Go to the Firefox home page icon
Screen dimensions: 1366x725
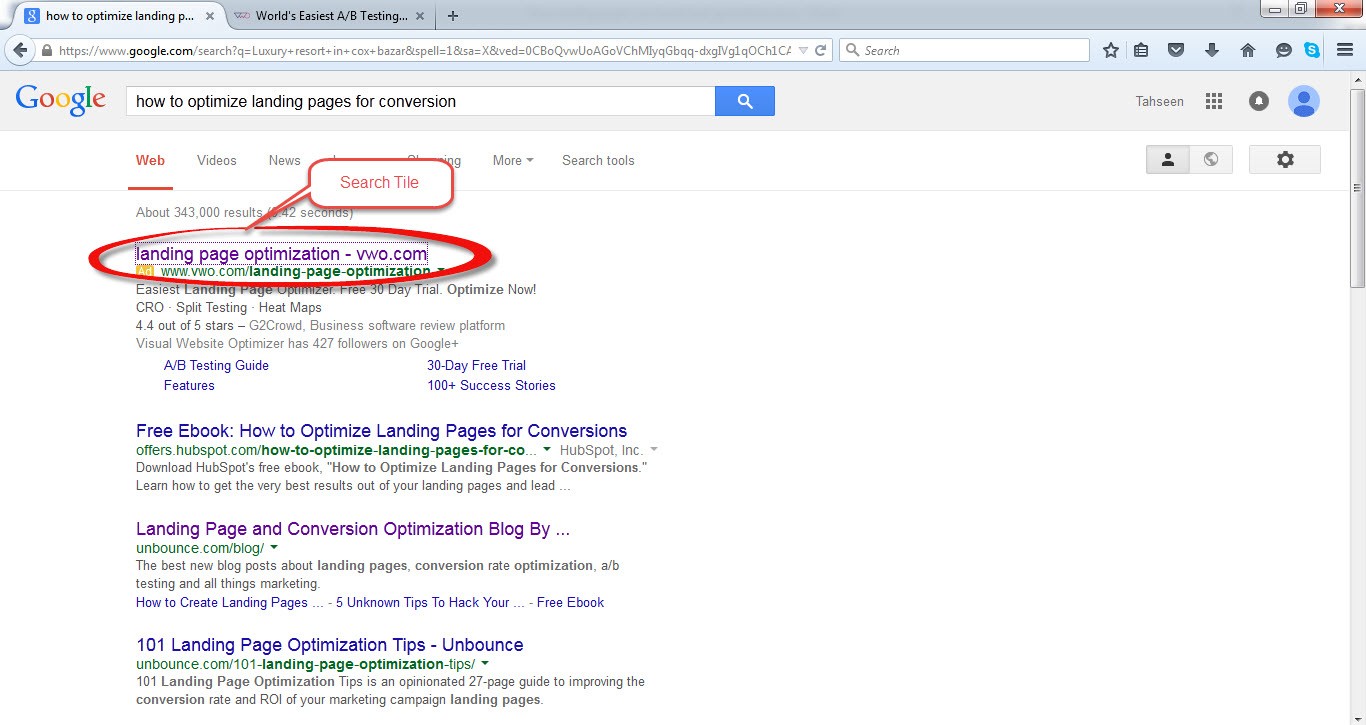click(1247, 50)
